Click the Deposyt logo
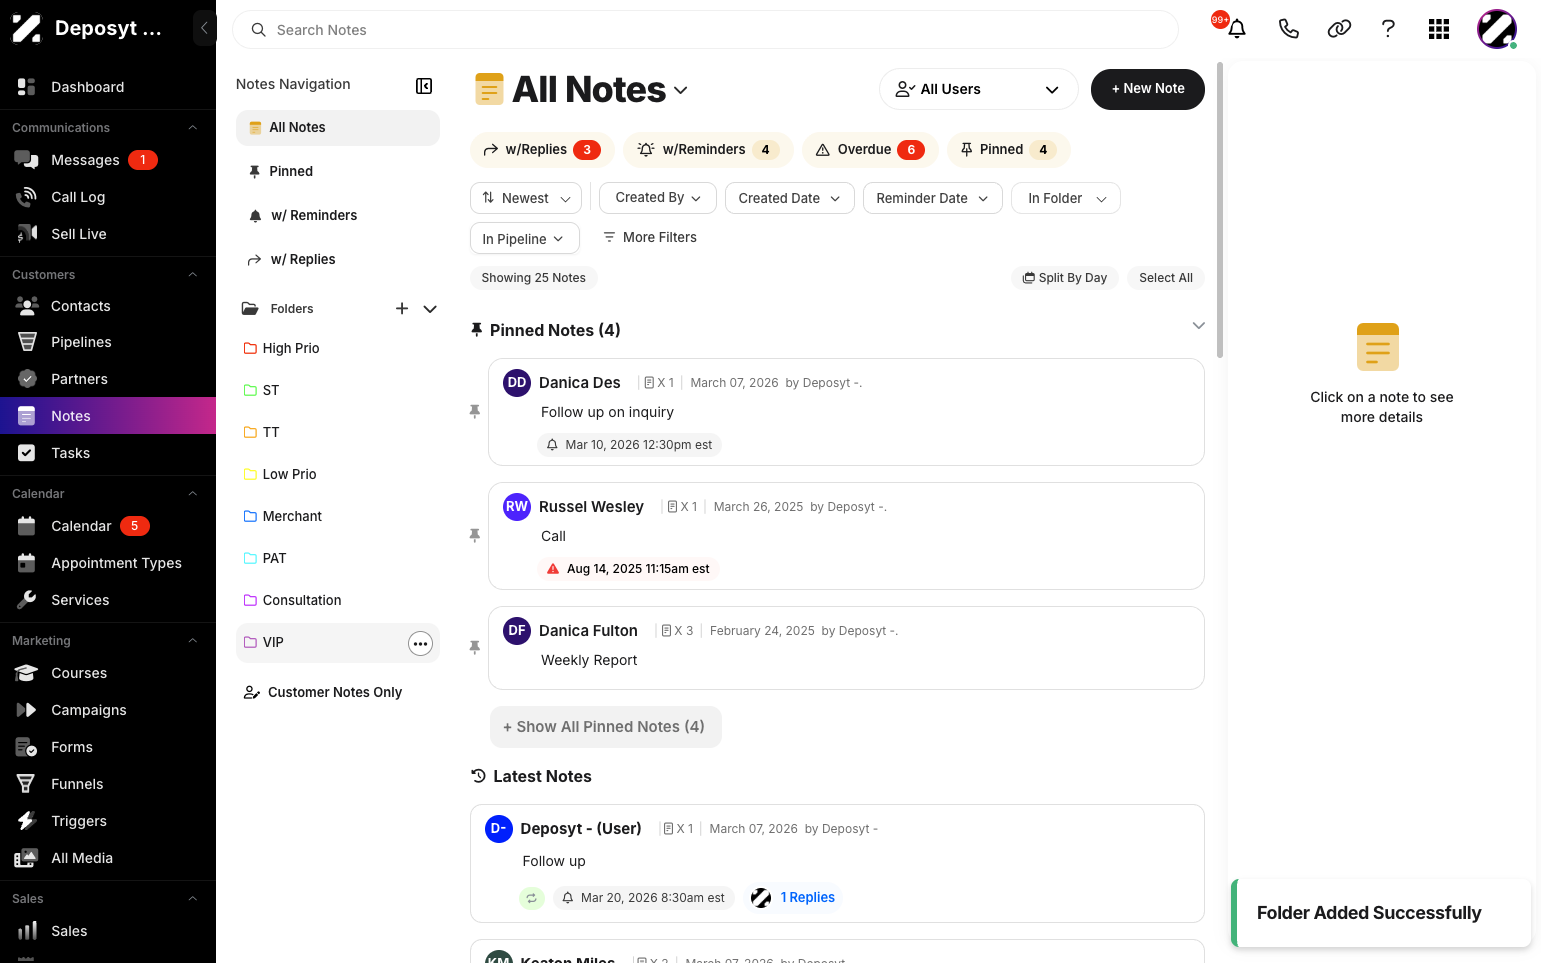Image resolution: width=1541 pixels, height=963 pixels. (x=26, y=28)
